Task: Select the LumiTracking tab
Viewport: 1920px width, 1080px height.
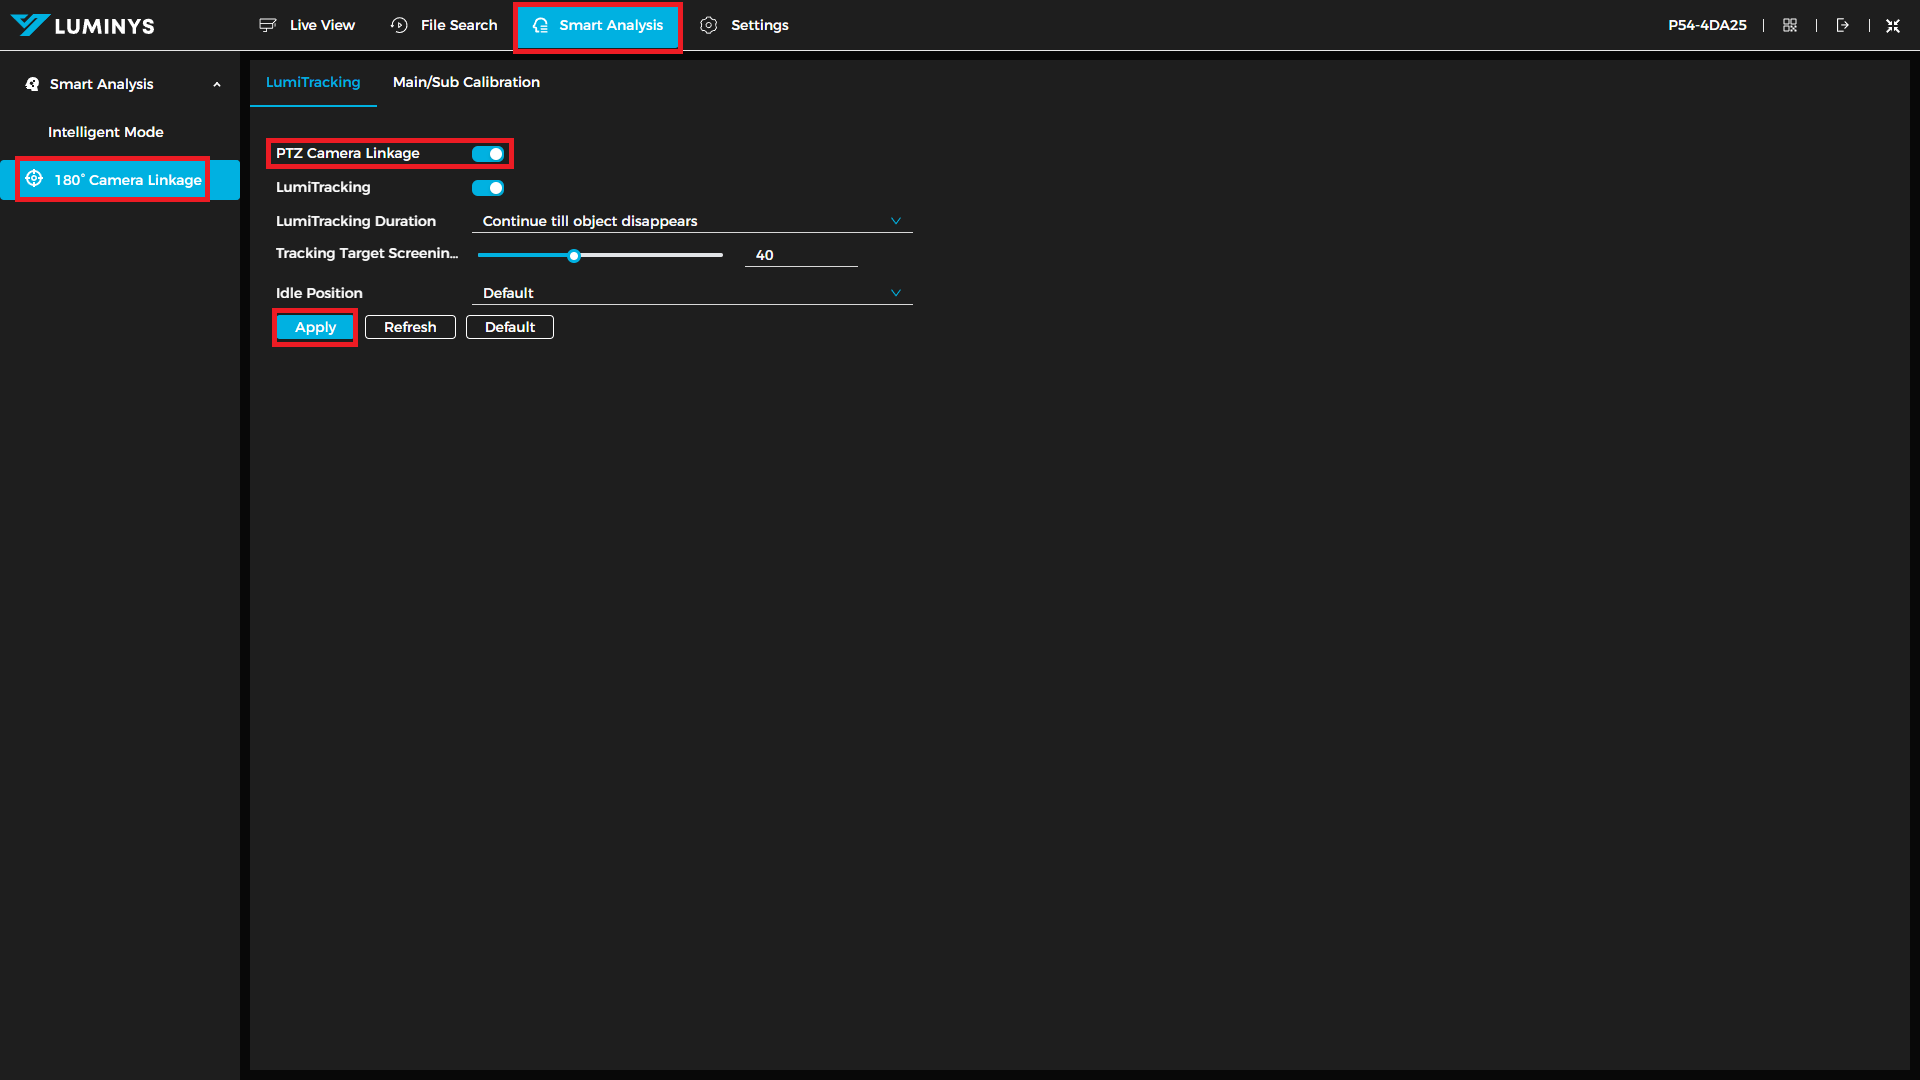Action: coord(313,82)
